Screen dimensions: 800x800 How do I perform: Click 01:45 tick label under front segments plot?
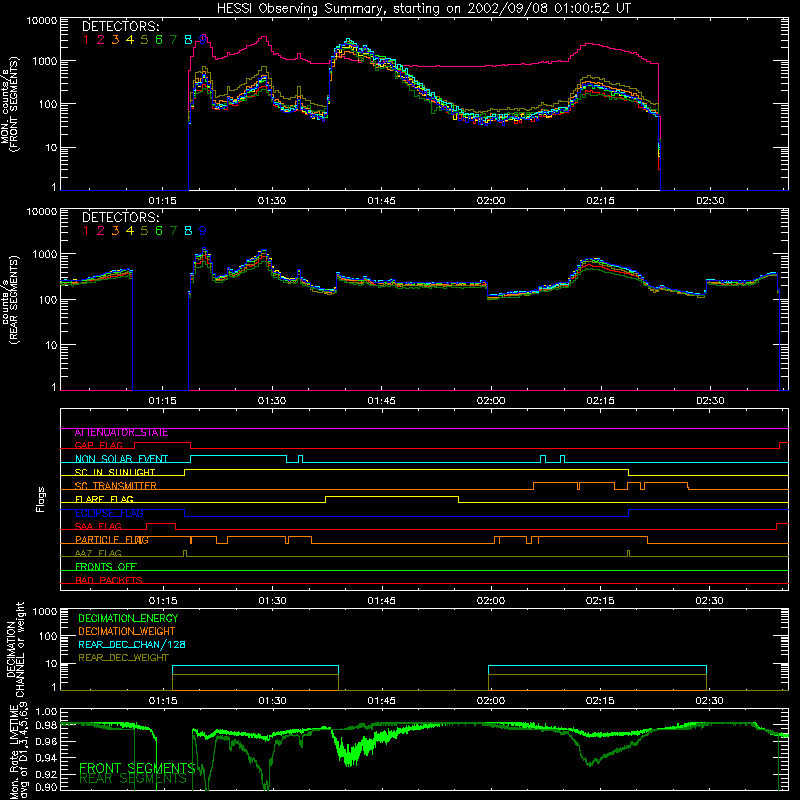[381, 201]
